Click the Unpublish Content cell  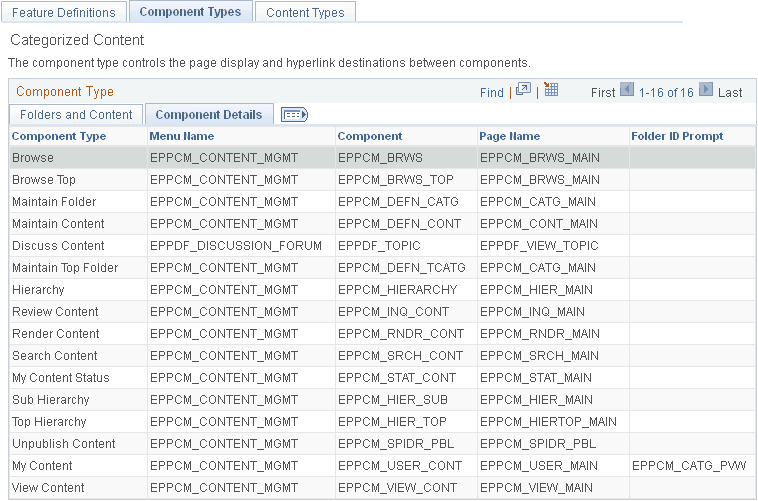[x=78, y=444]
